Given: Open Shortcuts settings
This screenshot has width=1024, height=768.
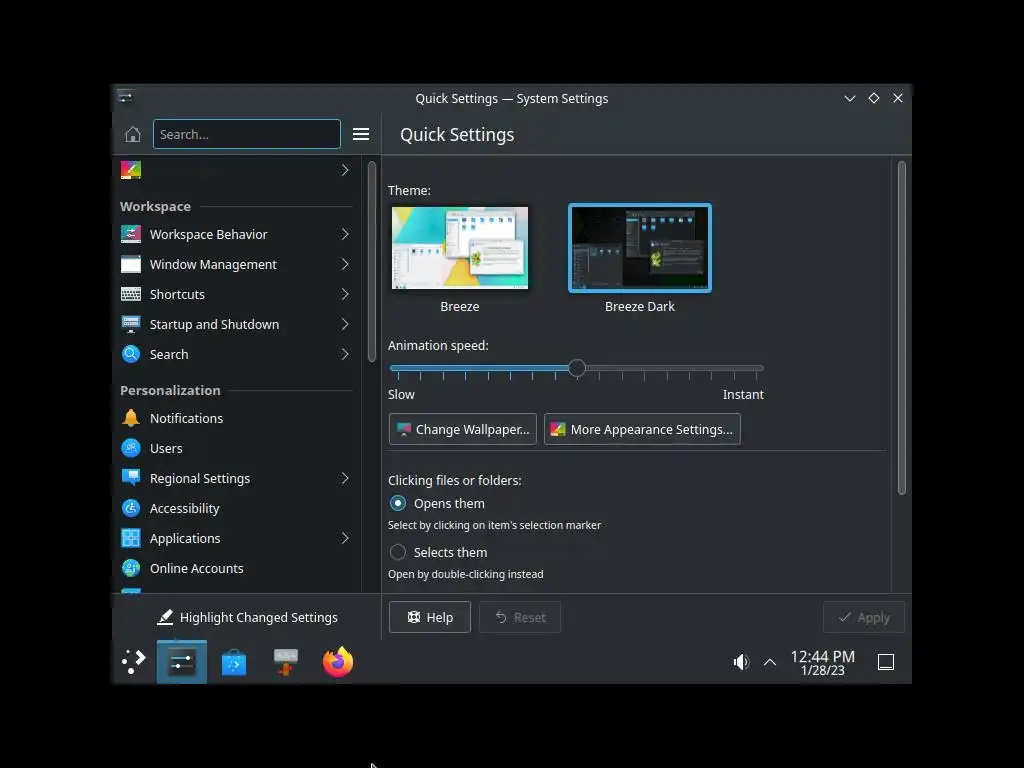Looking at the screenshot, I should coord(236,294).
